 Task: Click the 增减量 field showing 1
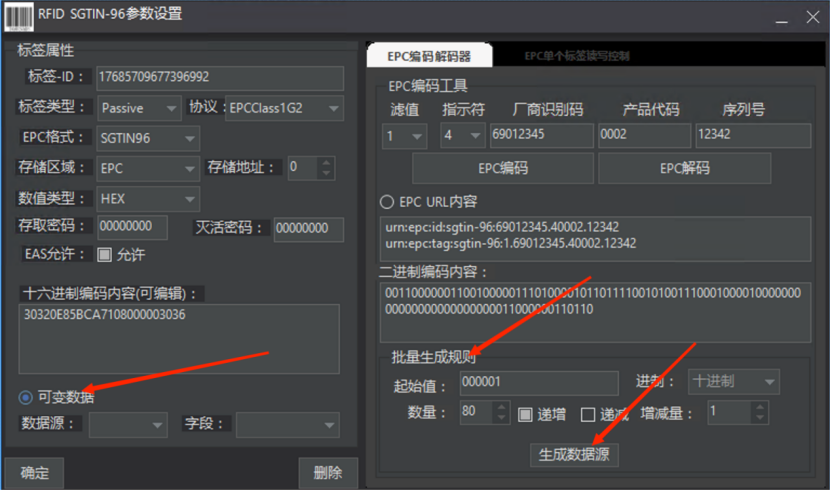coord(729,412)
